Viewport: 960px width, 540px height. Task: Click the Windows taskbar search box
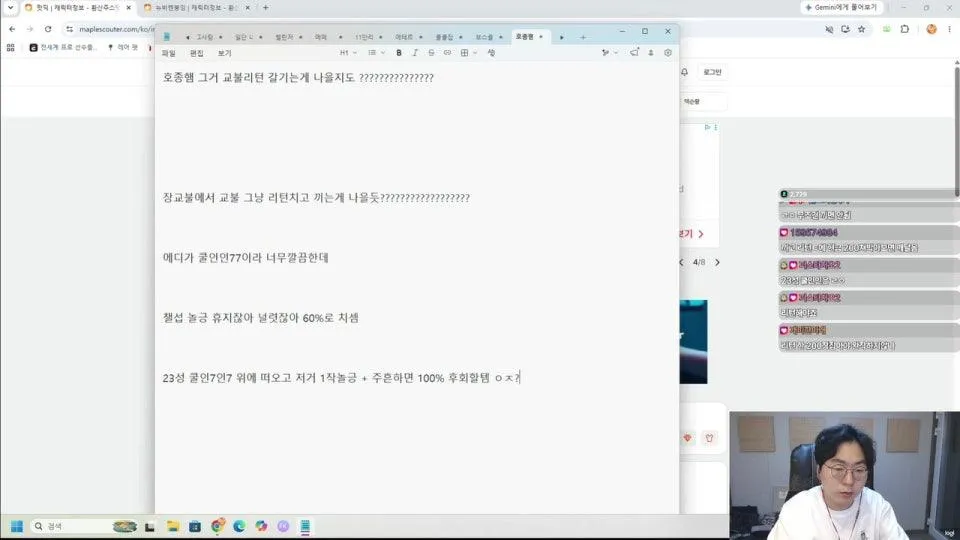tap(84, 527)
